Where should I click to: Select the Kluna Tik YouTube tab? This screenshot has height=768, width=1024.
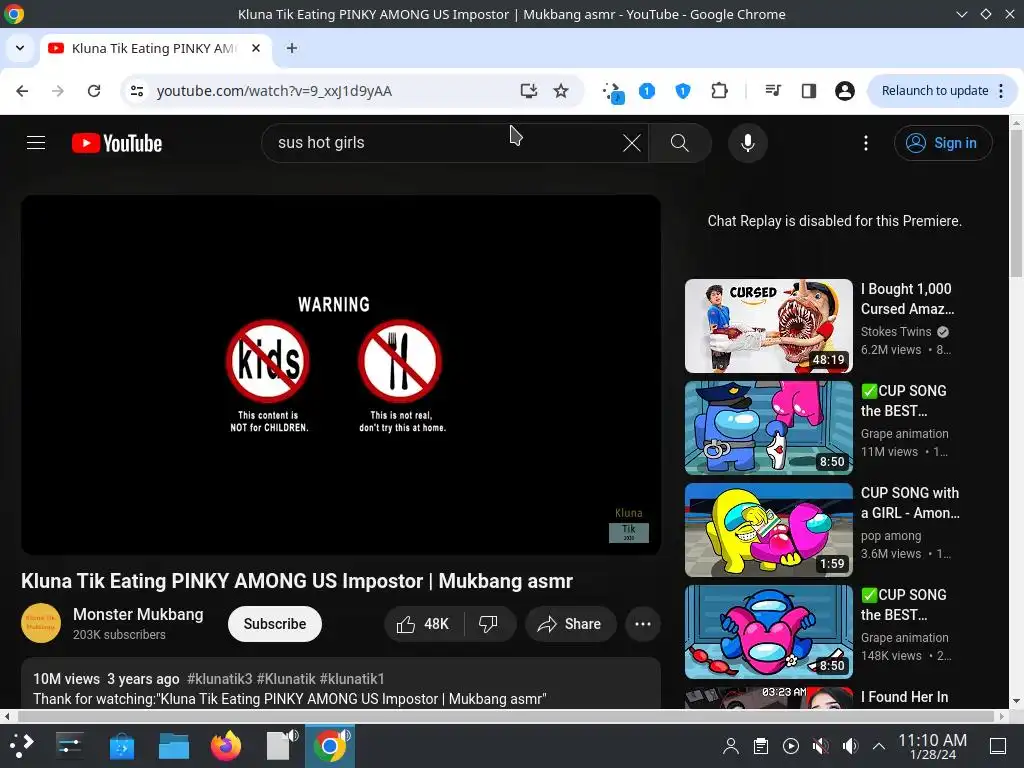pyautogui.click(x=153, y=48)
